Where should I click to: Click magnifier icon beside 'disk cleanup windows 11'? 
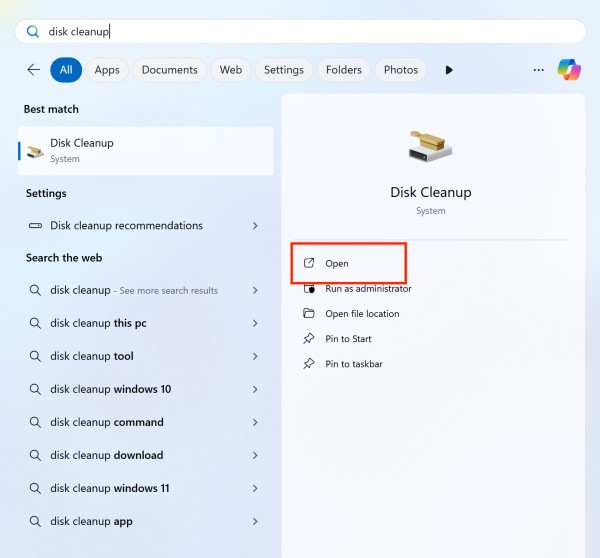(x=35, y=488)
